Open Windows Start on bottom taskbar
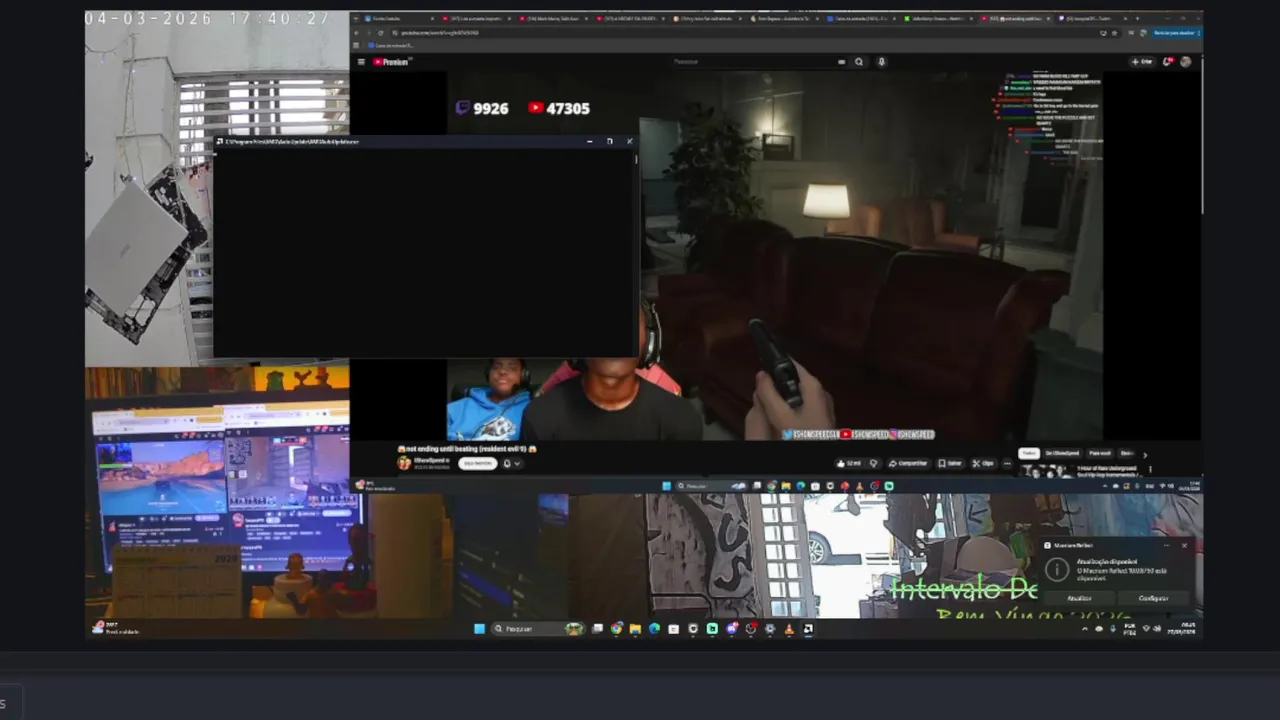The image size is (1280, 720). point(479,628)
